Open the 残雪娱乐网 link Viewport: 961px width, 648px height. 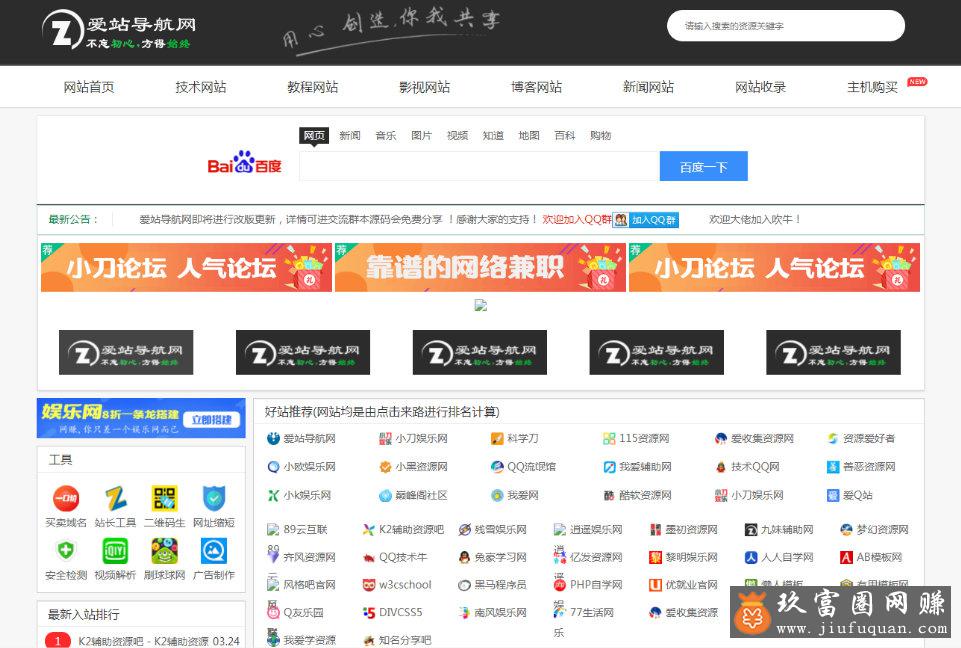pos(500,530)
